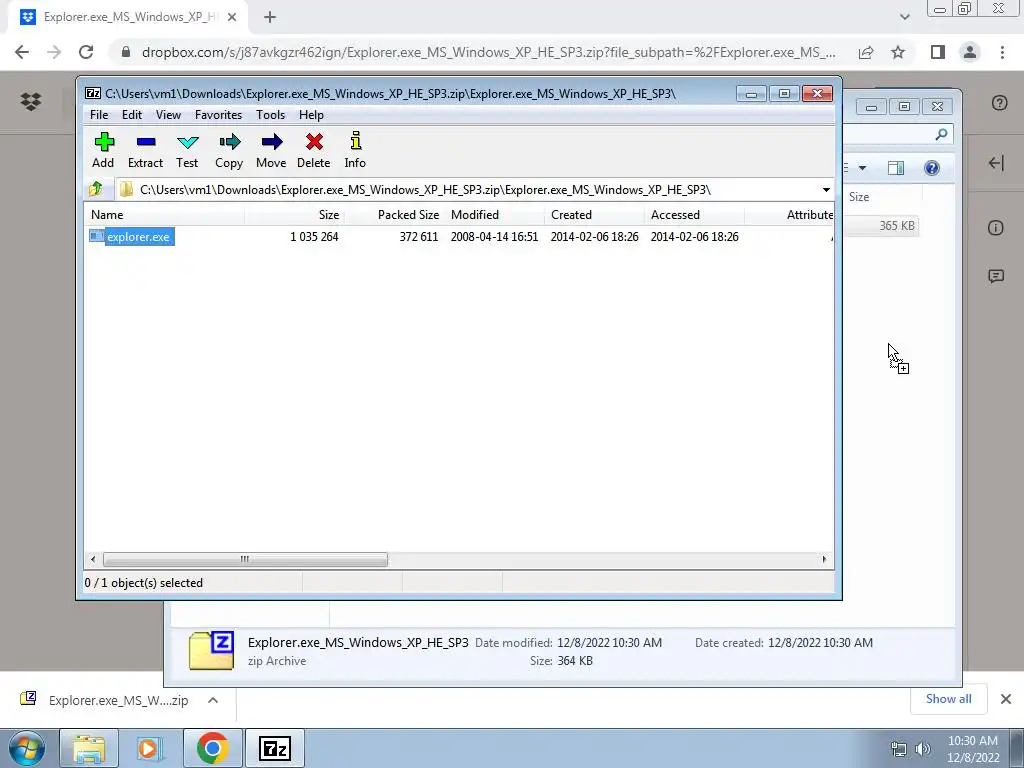Click the search magnifier in Explorer window
The height and width of the screenshot is (768, 1024).
941,135
